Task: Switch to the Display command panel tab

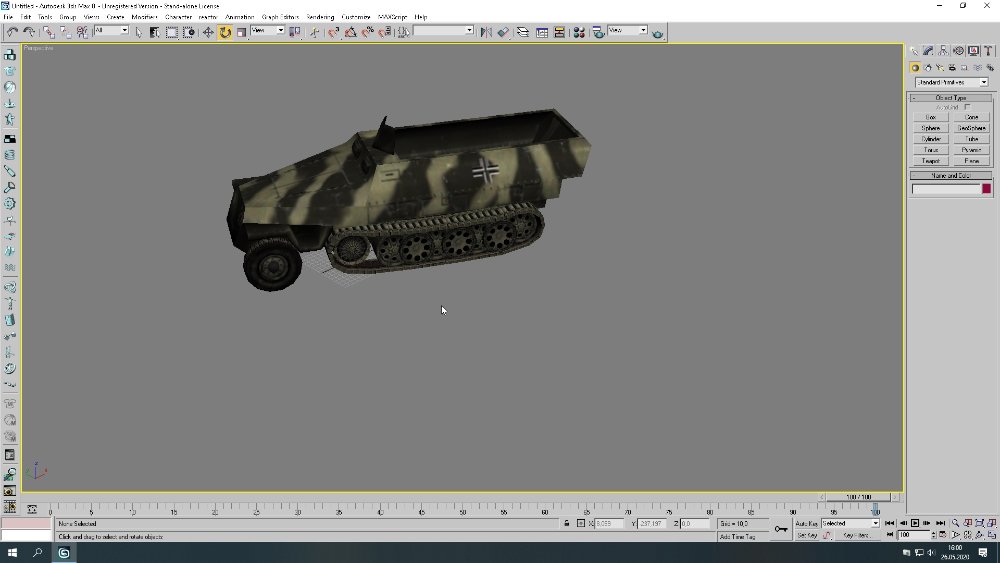Action: point(973,51)
